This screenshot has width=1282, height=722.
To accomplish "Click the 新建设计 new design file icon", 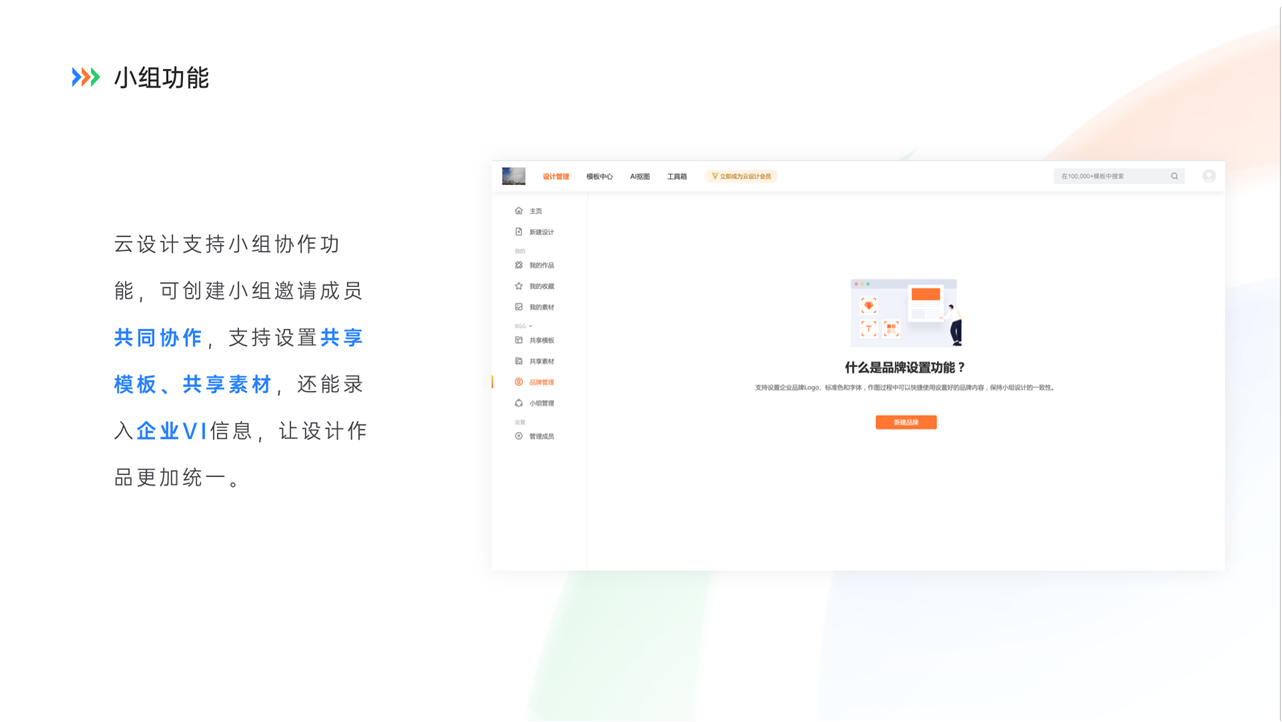I will (x=518, y=232).
